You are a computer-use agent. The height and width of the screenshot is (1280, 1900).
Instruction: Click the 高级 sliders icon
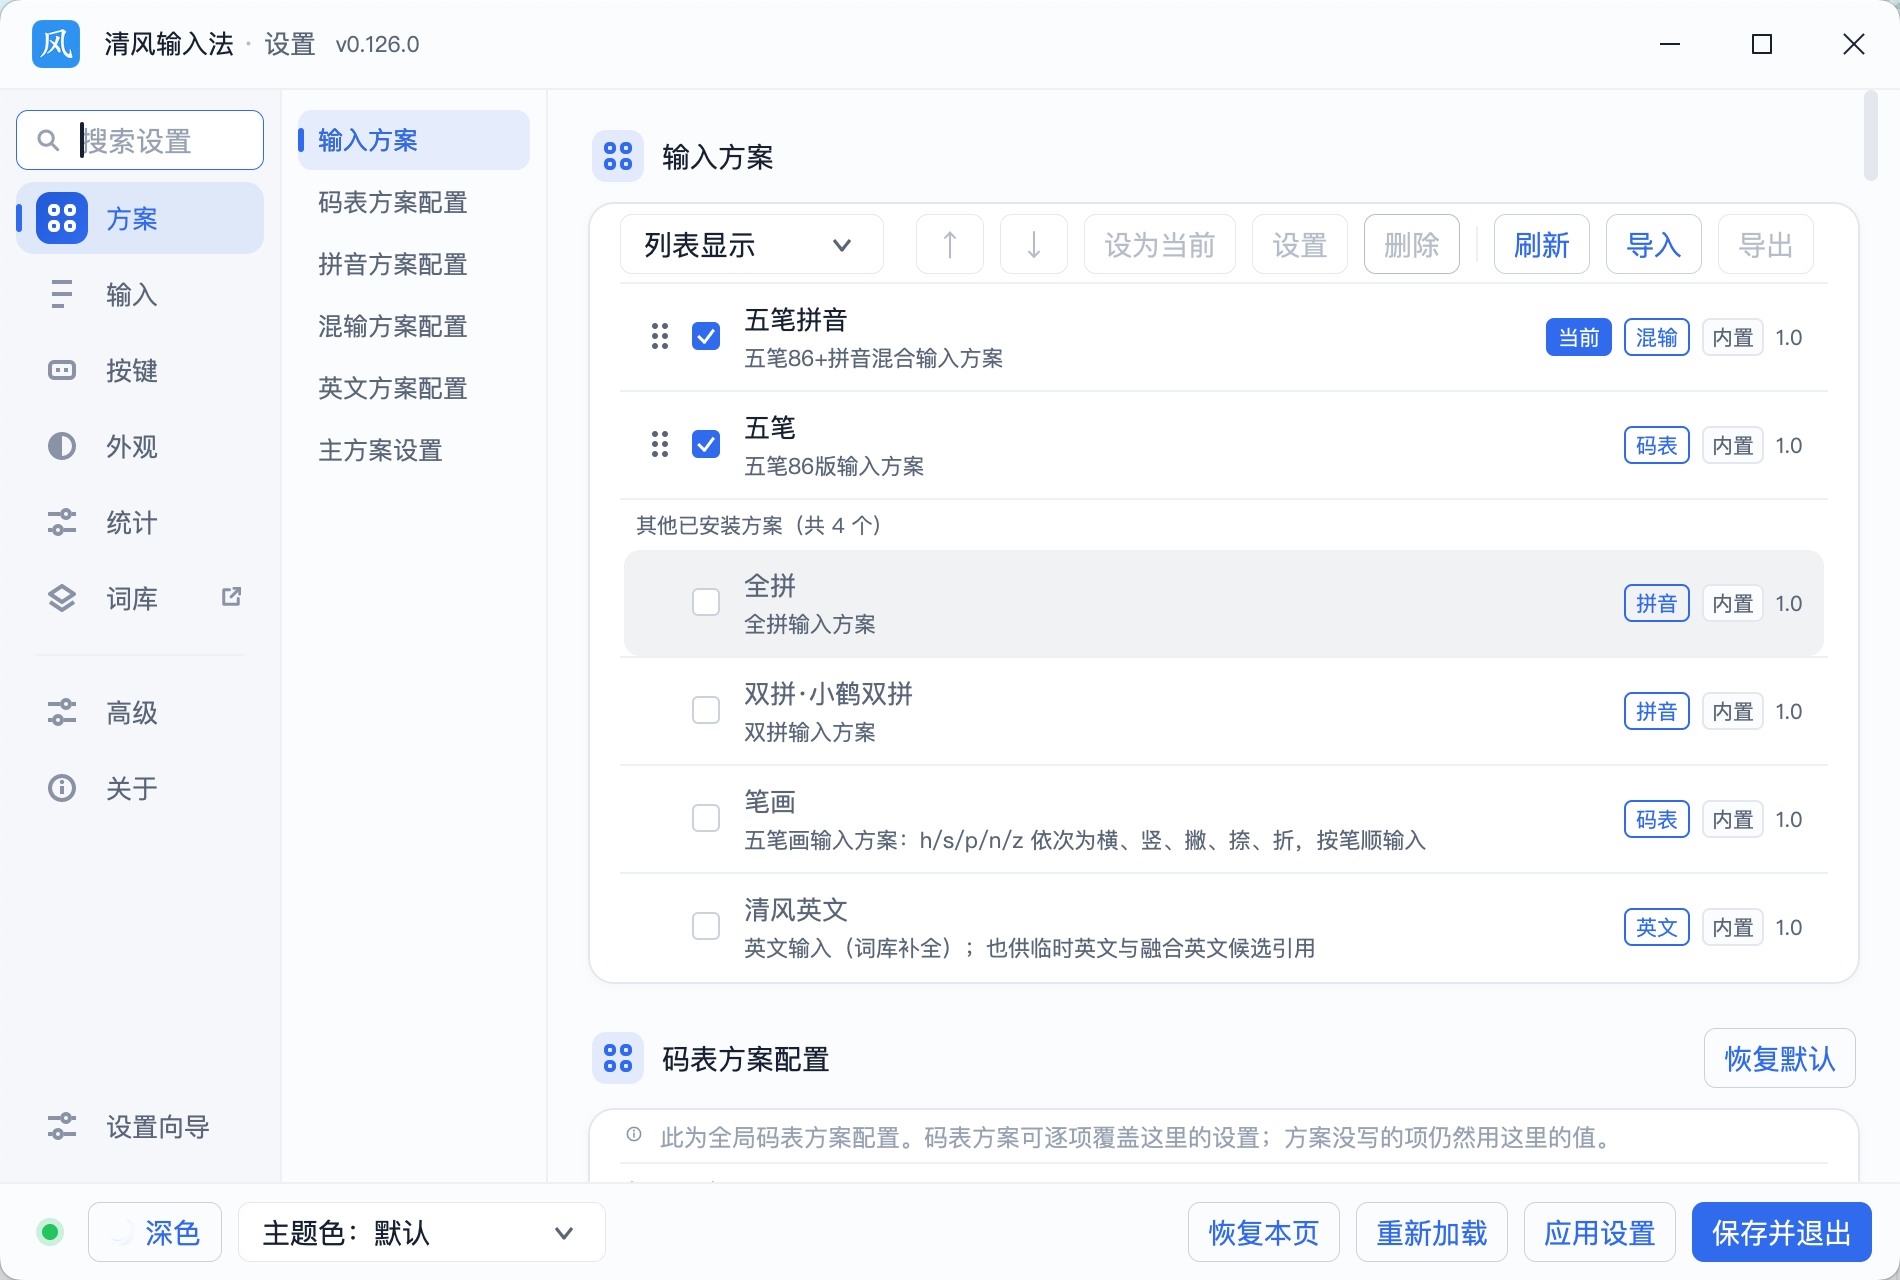pyautogui.click(x=62, y=712)
